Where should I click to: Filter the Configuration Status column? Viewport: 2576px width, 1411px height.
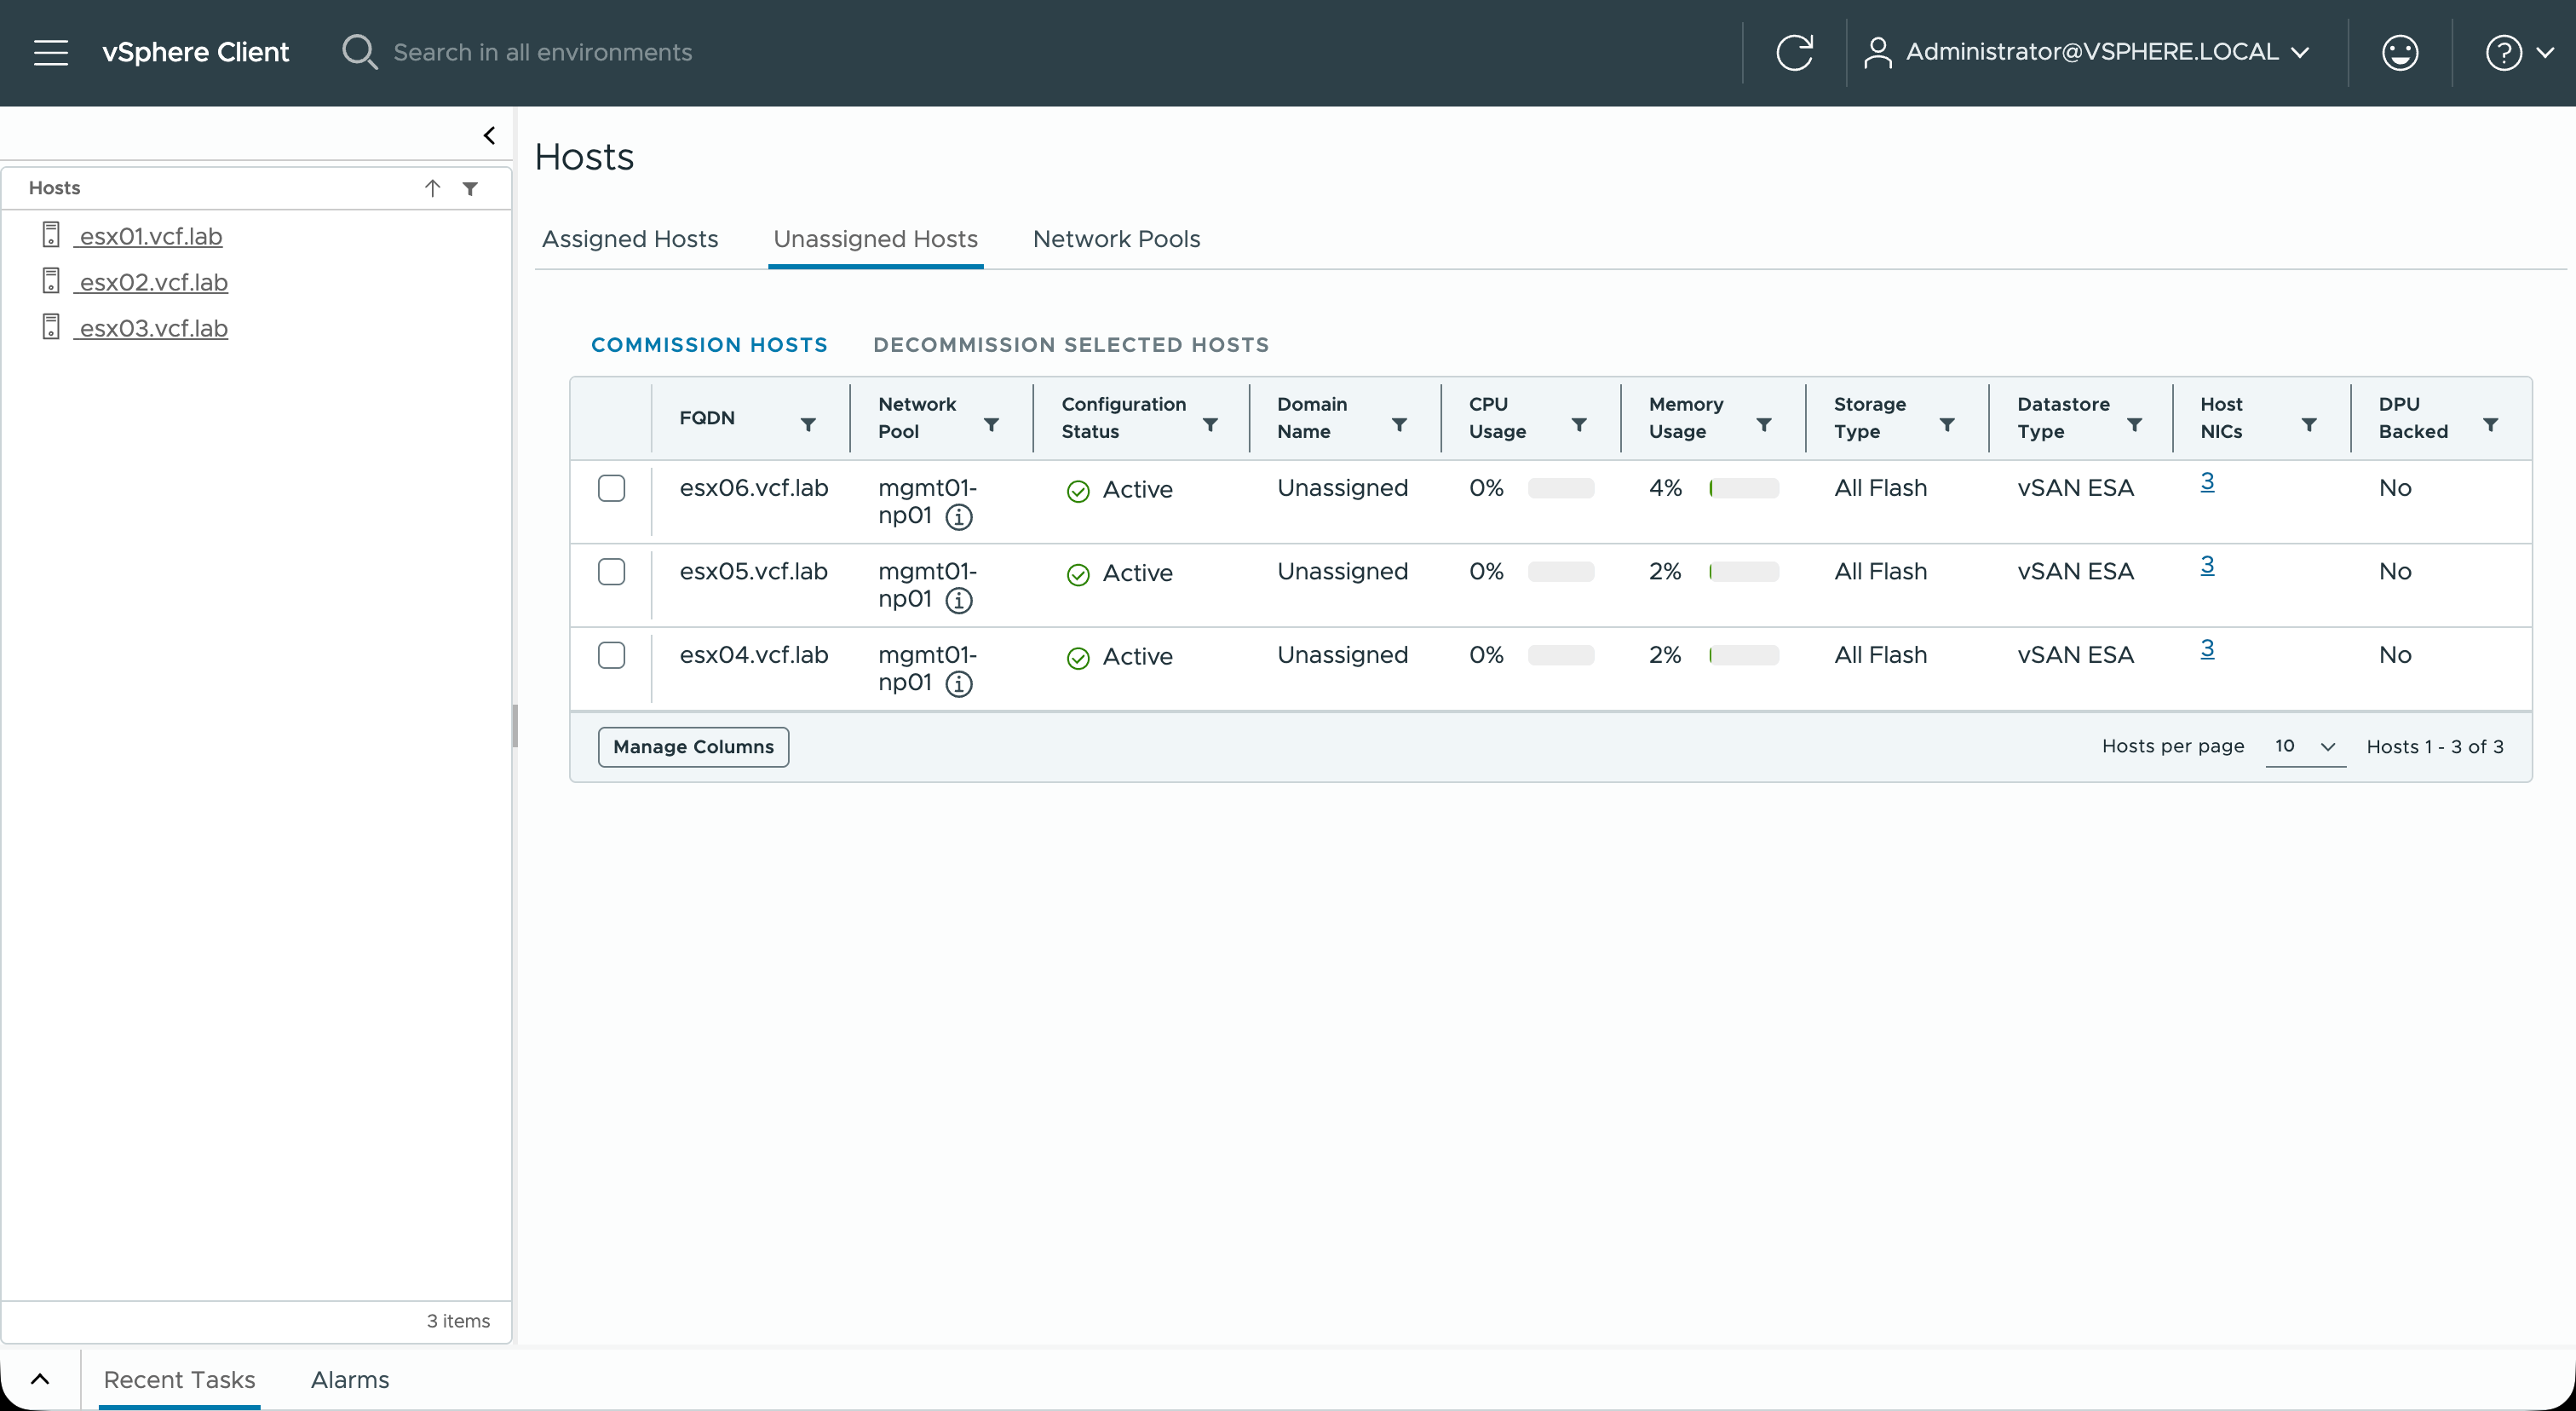(x=1210, y=425)
